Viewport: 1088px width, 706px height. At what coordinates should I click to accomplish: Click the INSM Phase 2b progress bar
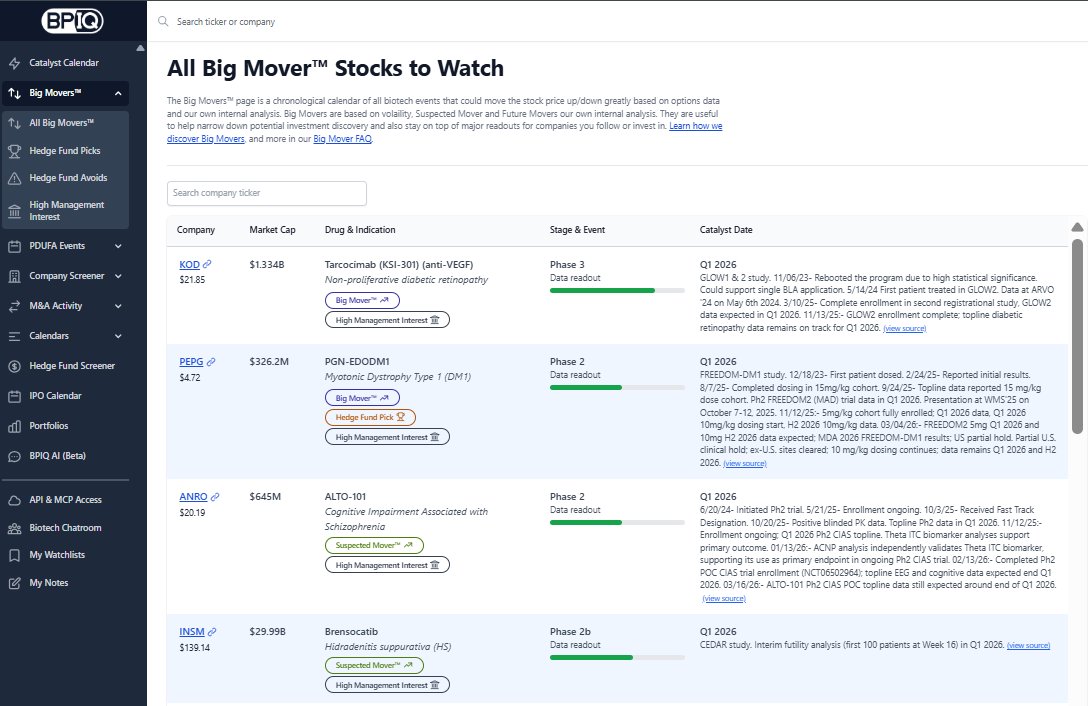[x=617, y=657]
